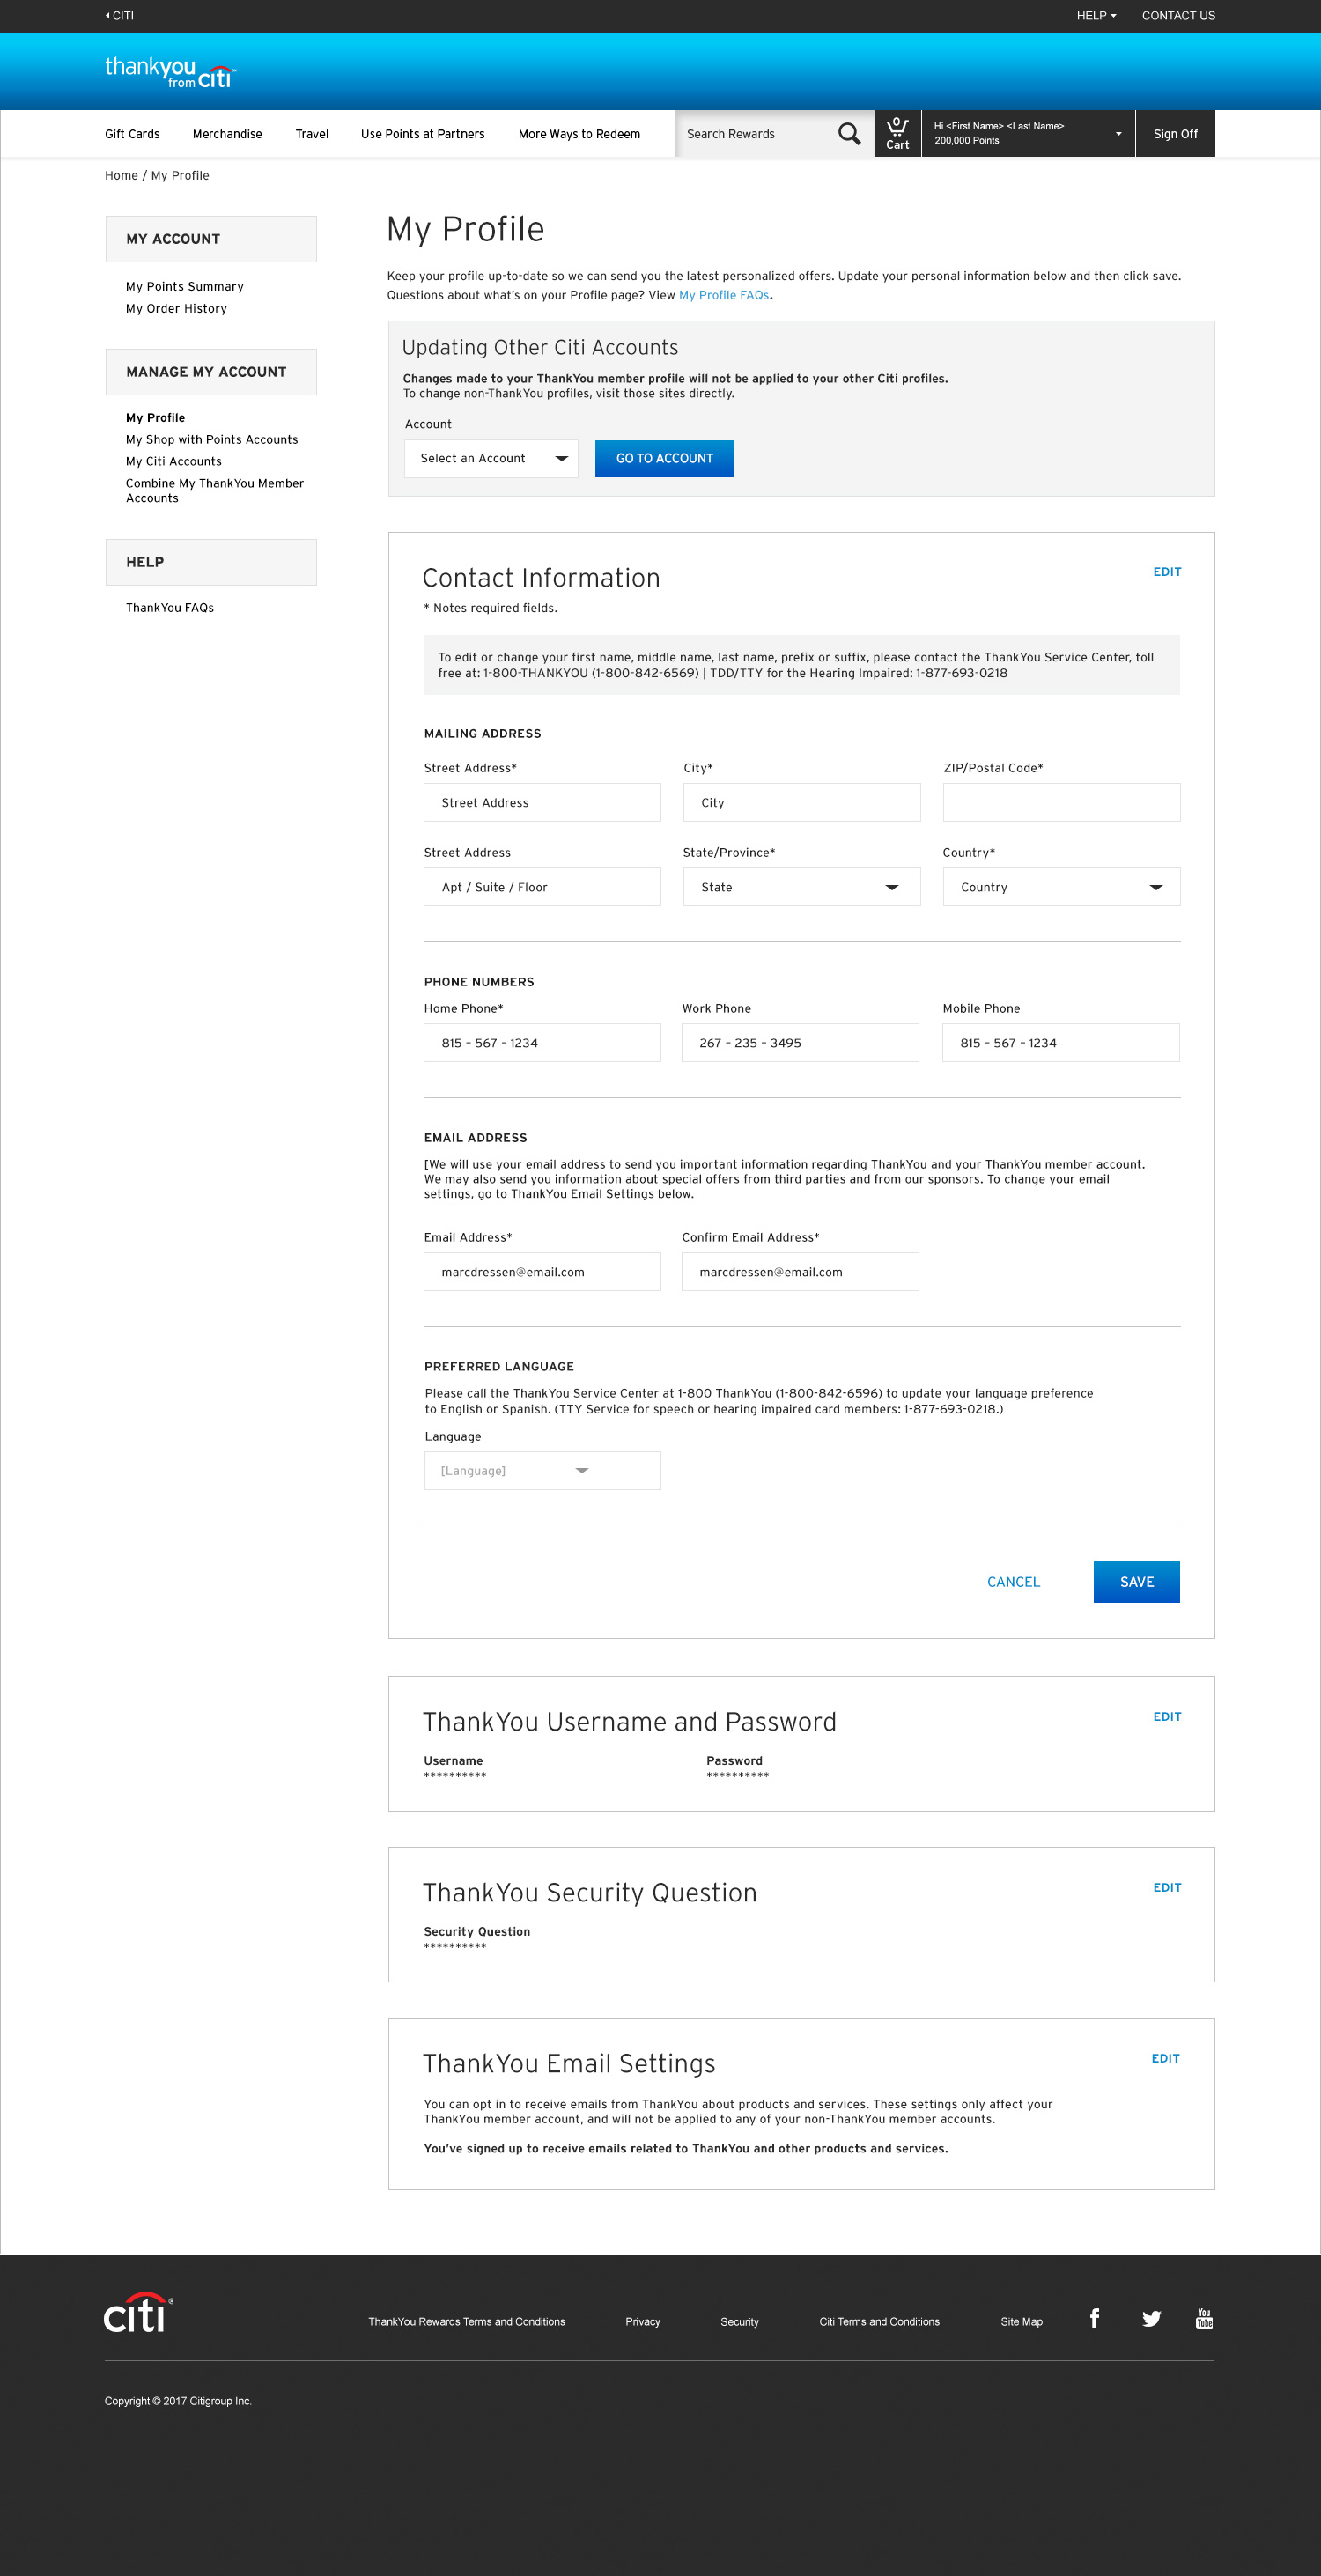Viewport: 1321px width, 2576px height.
Task: Open My Points Summary in sidebar
Action: click(185, 287)
